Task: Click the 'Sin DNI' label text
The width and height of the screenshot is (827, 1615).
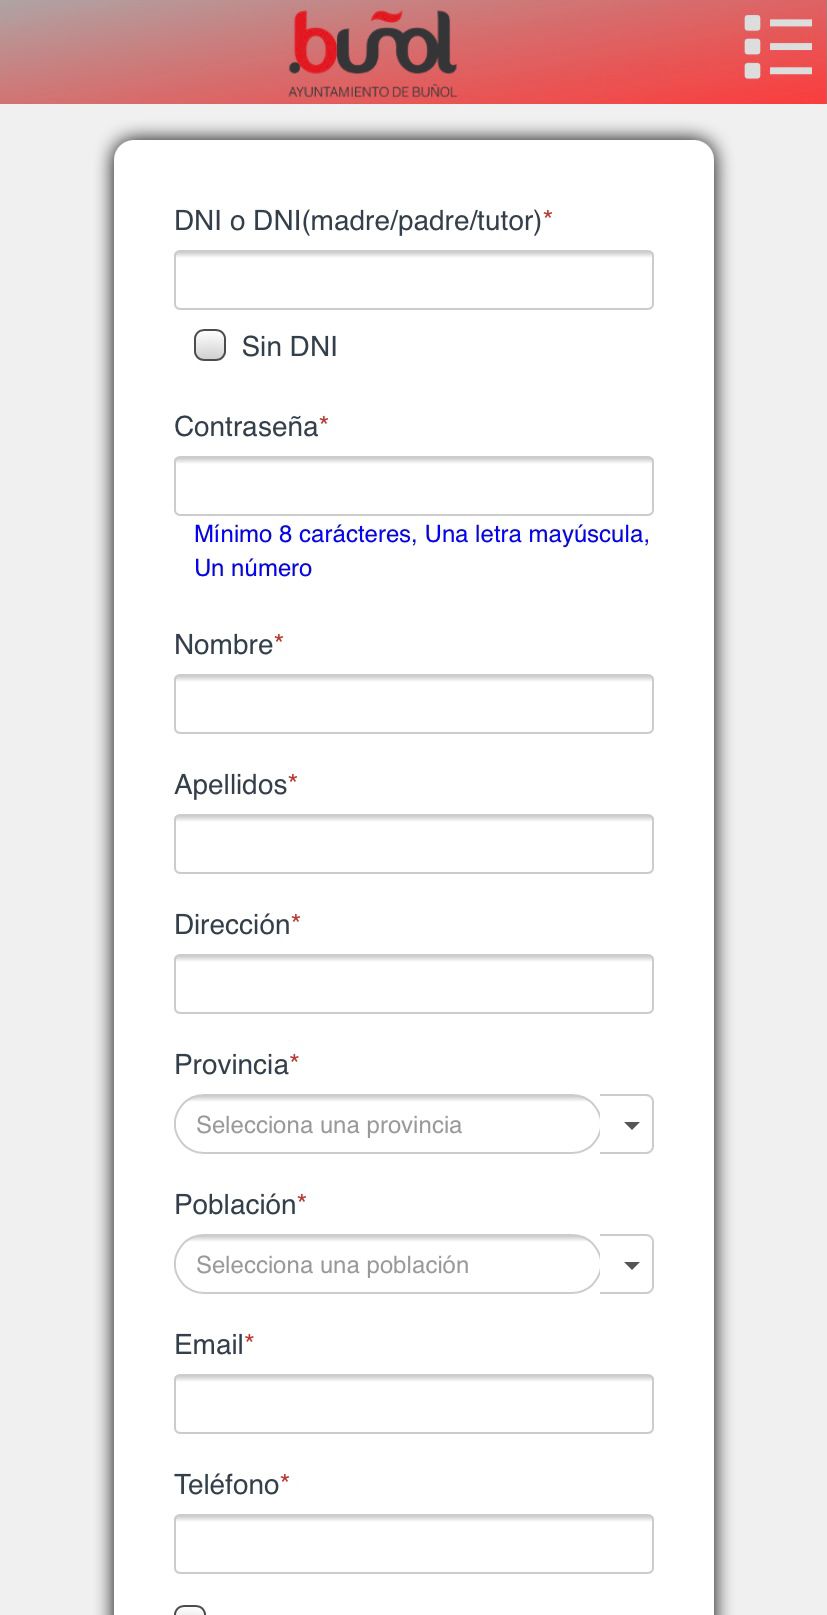Action: coord(289,347)
